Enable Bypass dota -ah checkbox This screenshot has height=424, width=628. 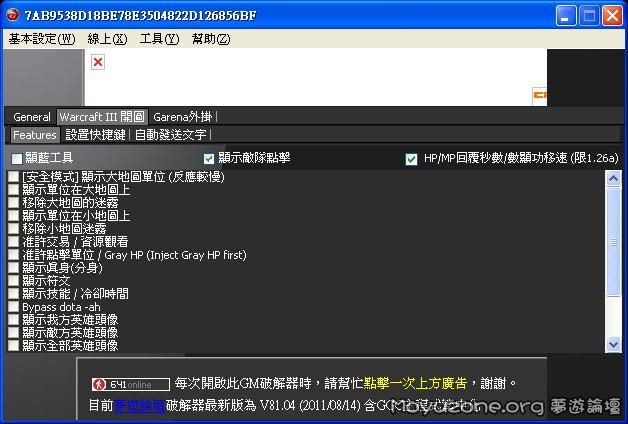pos(14,307)
